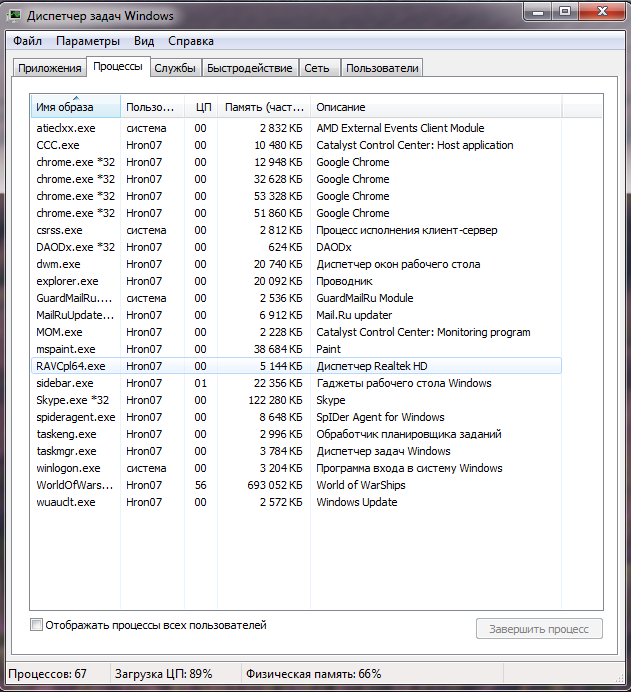Click the window resize grip corner
631x692 pixels.
(620, 678)
